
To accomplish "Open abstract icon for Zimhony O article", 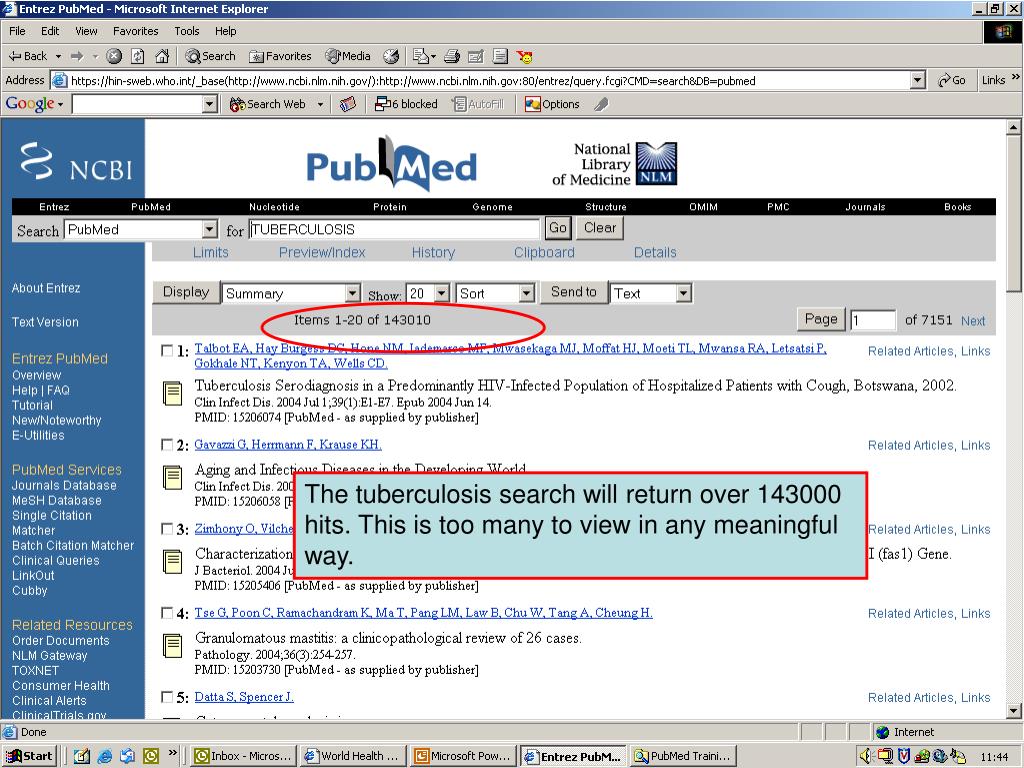I will [172, 562].
